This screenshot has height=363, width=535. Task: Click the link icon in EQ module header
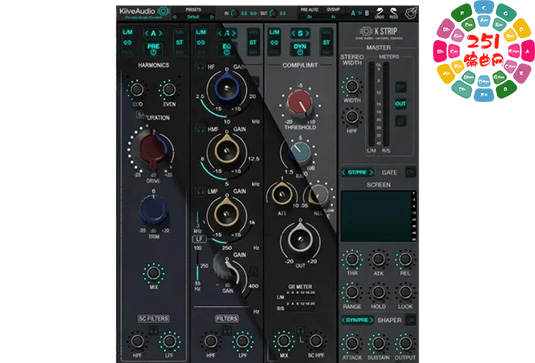click(201, 43)
